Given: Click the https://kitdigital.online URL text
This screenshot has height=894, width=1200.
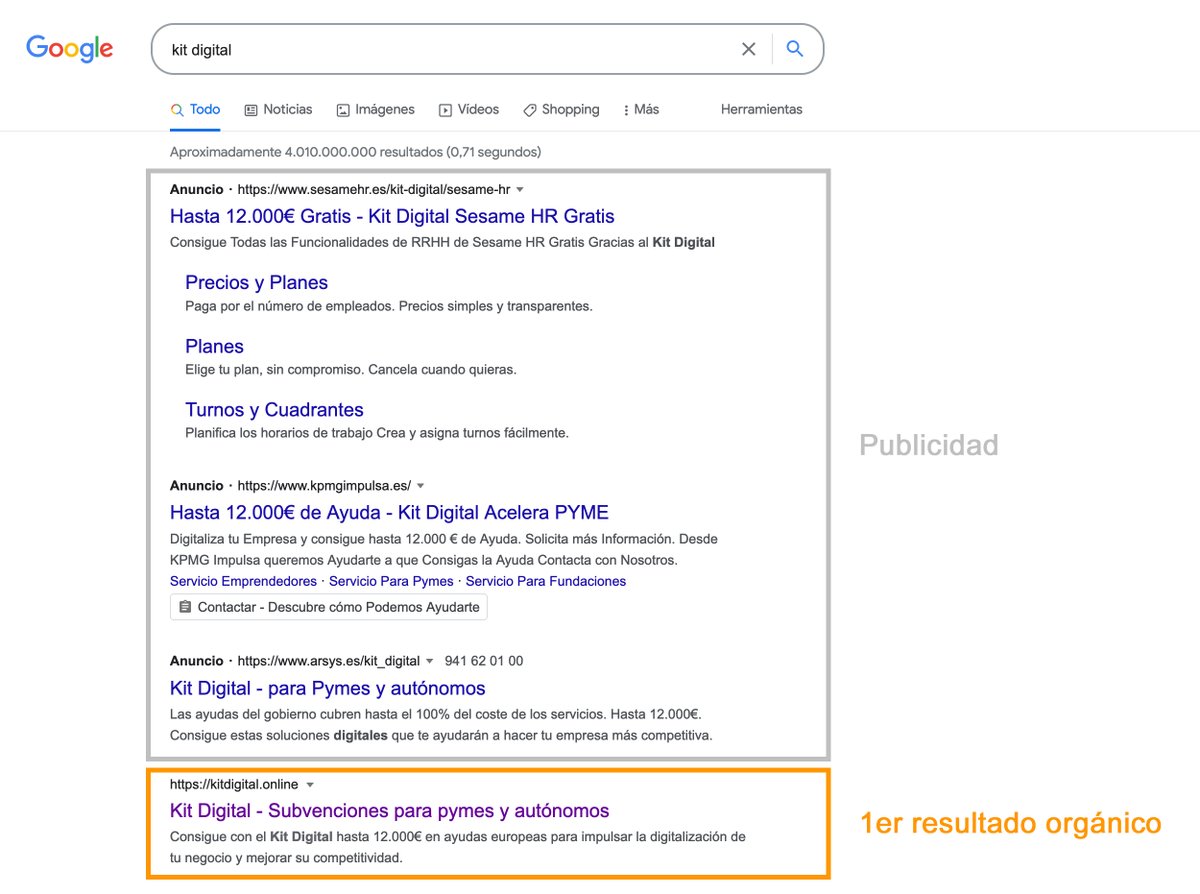Looking at the screenshot, I should (234, 785).
